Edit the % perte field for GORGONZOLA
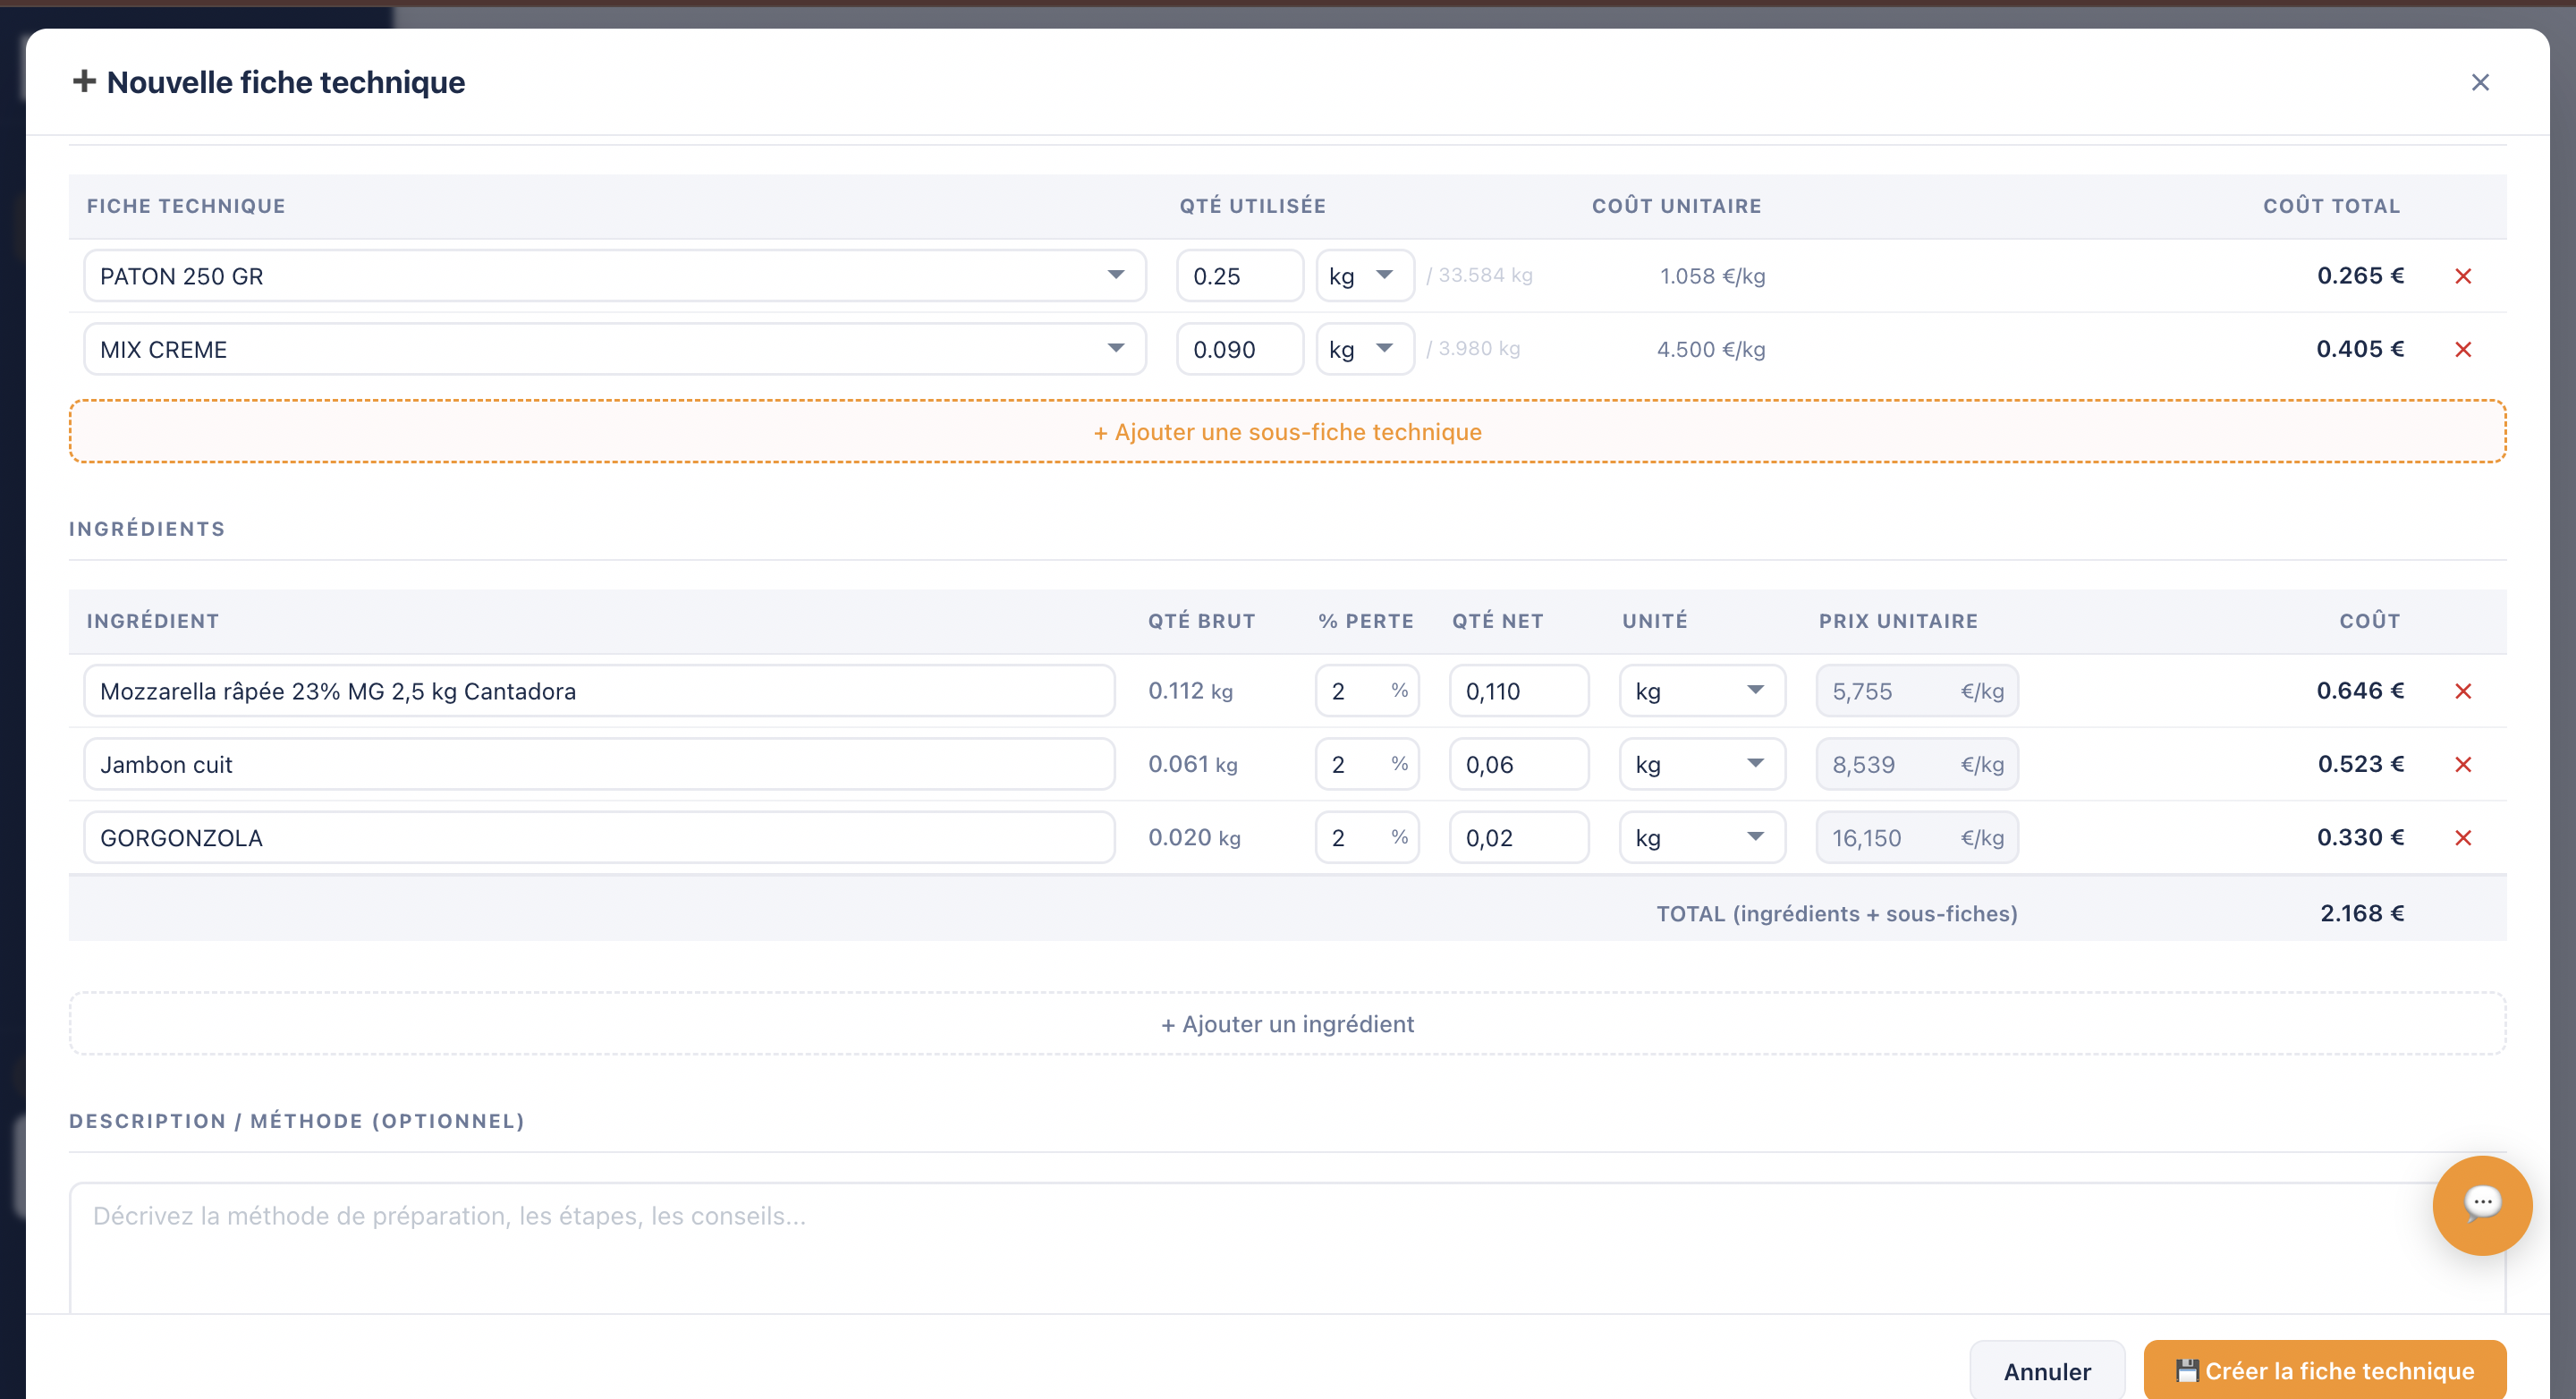The height and width of the screenshot is (1399, 2576). [x=1366, y=837]
